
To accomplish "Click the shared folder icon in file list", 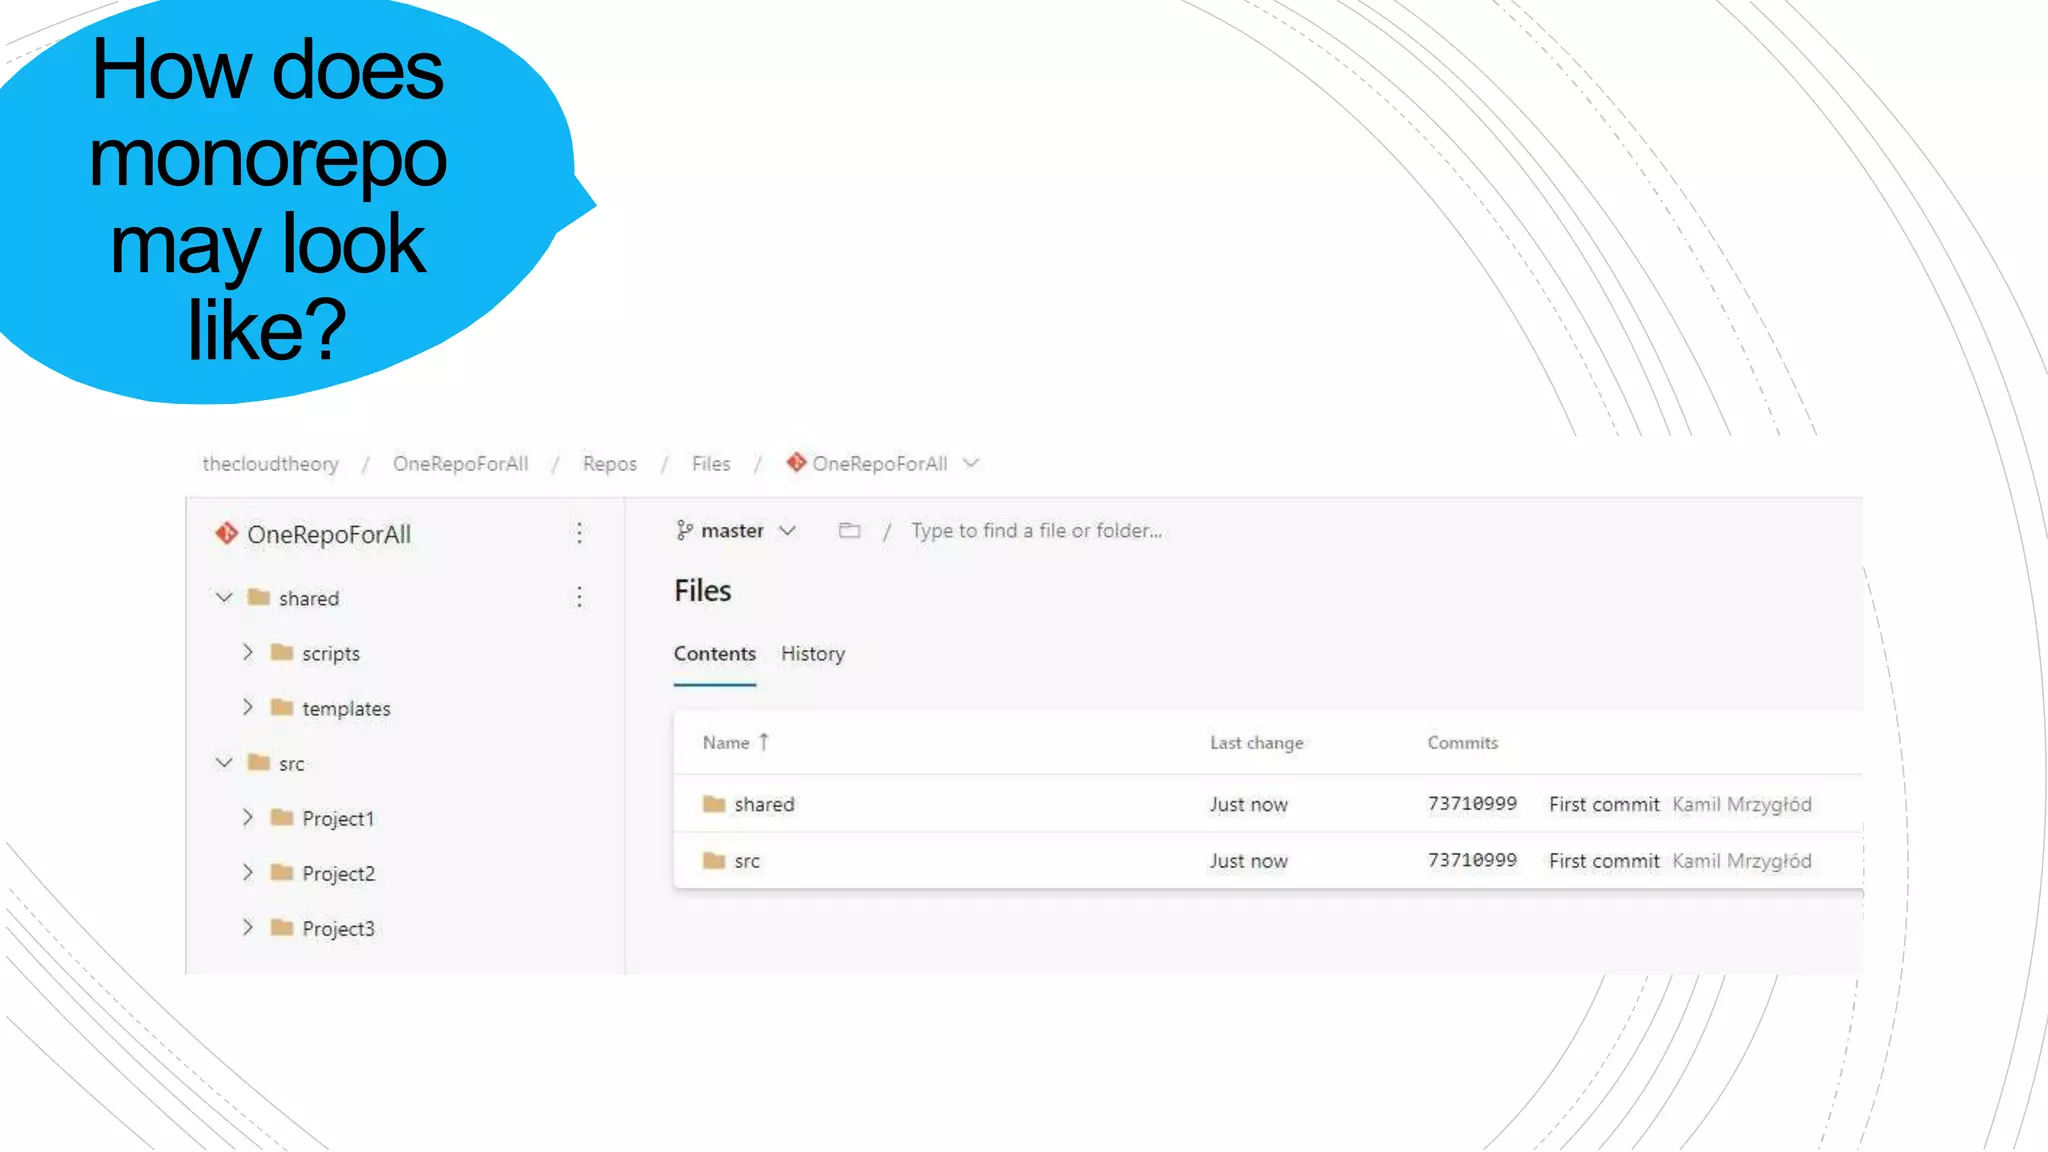I will coord(713,804).
